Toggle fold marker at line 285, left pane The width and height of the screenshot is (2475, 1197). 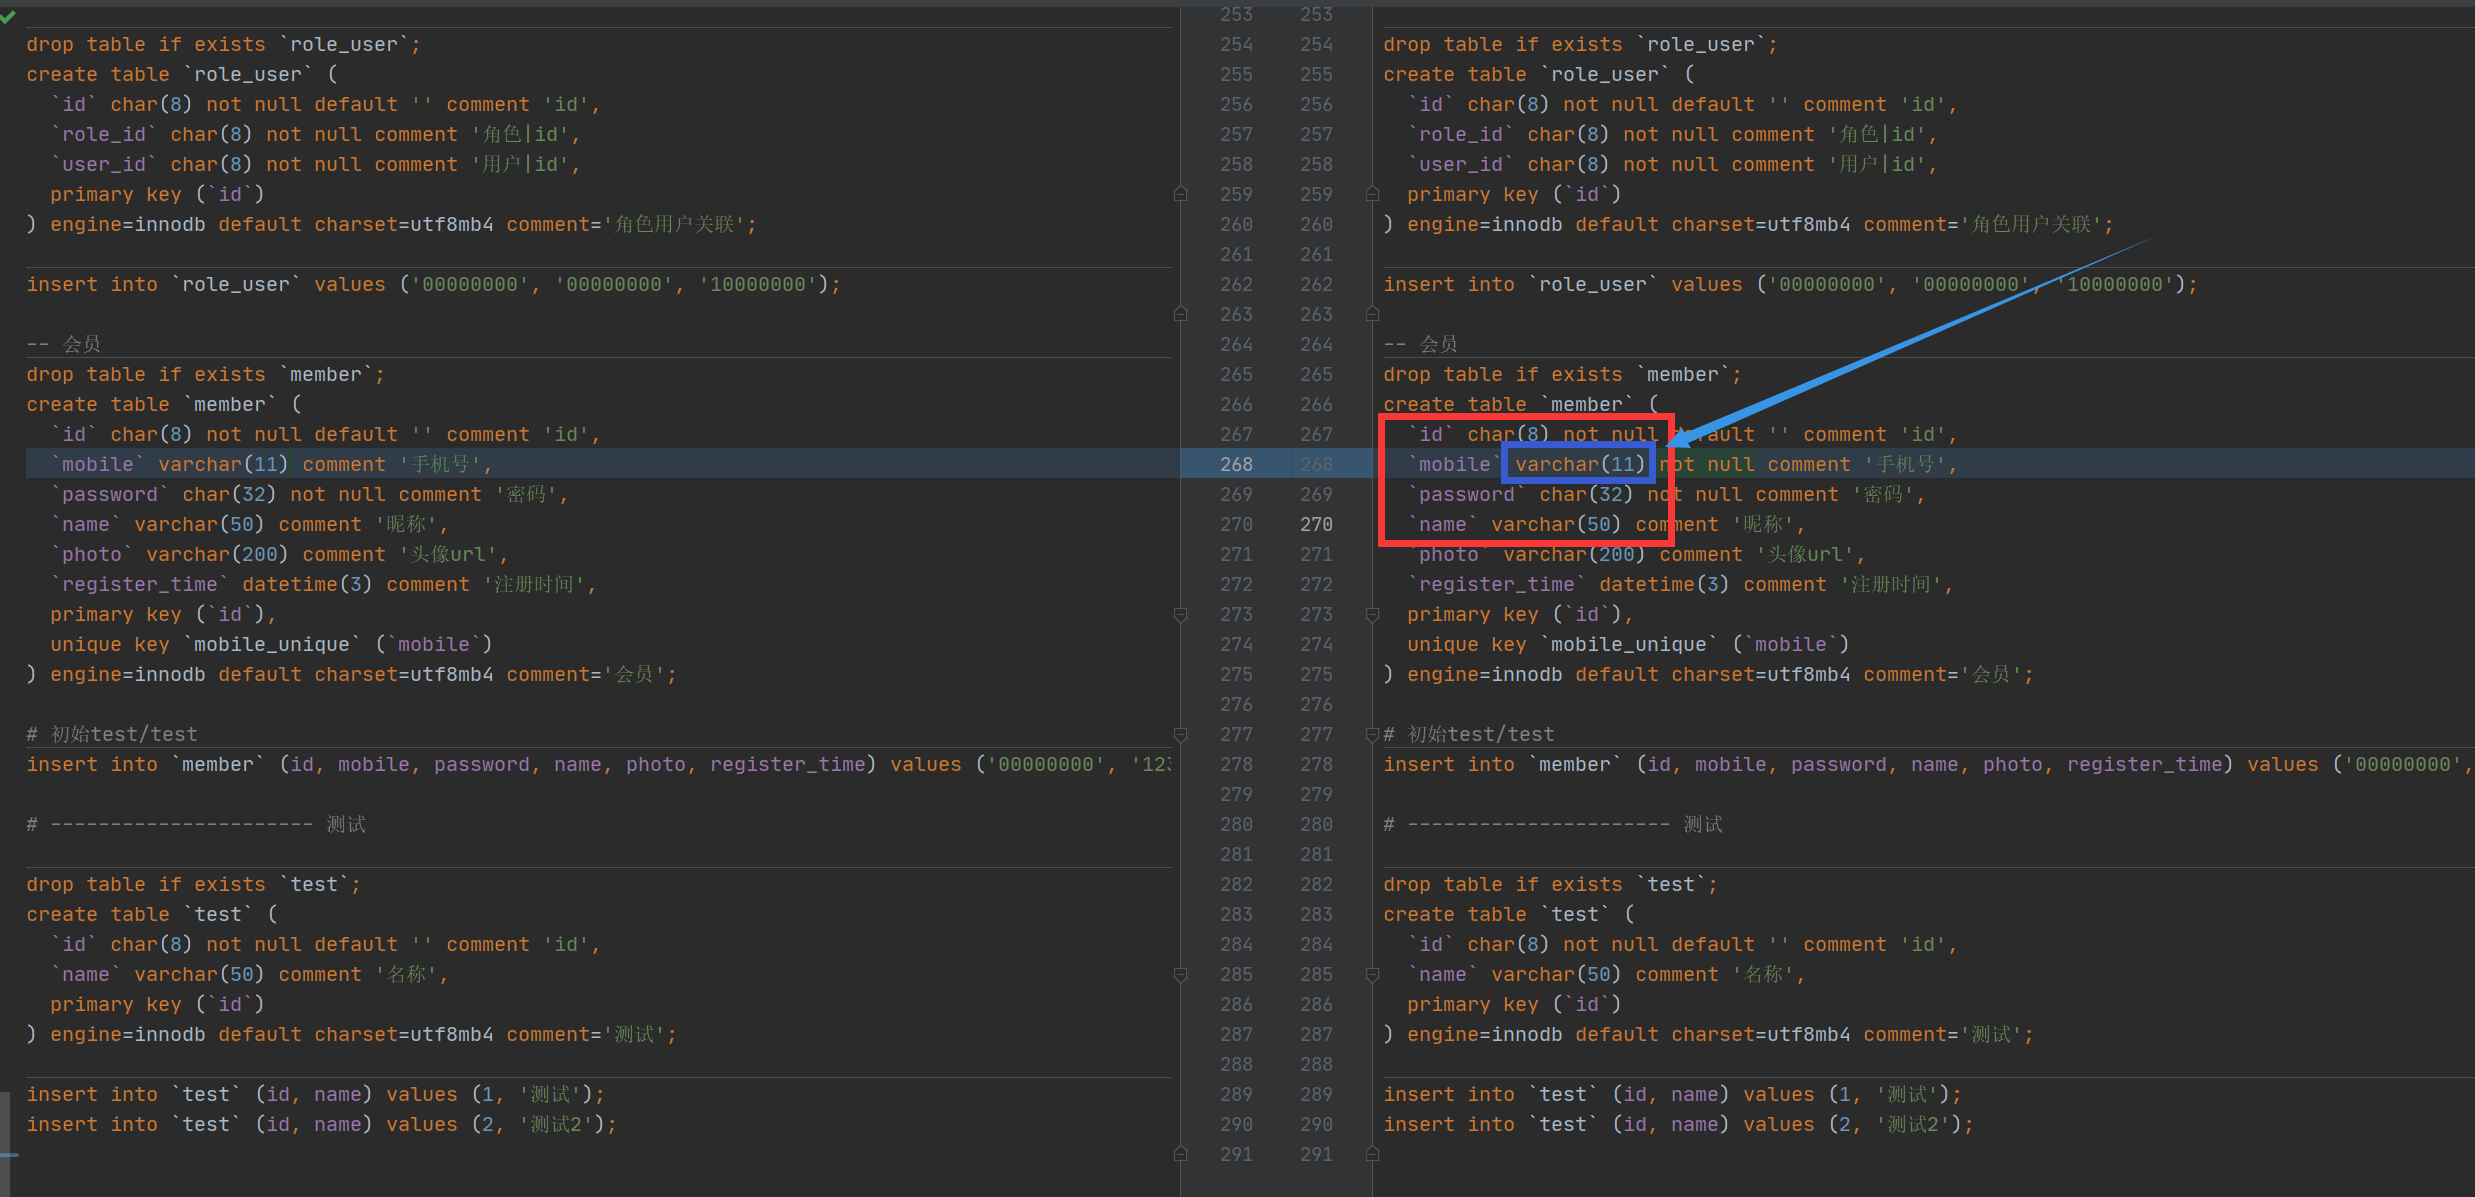pos(1180,974)
